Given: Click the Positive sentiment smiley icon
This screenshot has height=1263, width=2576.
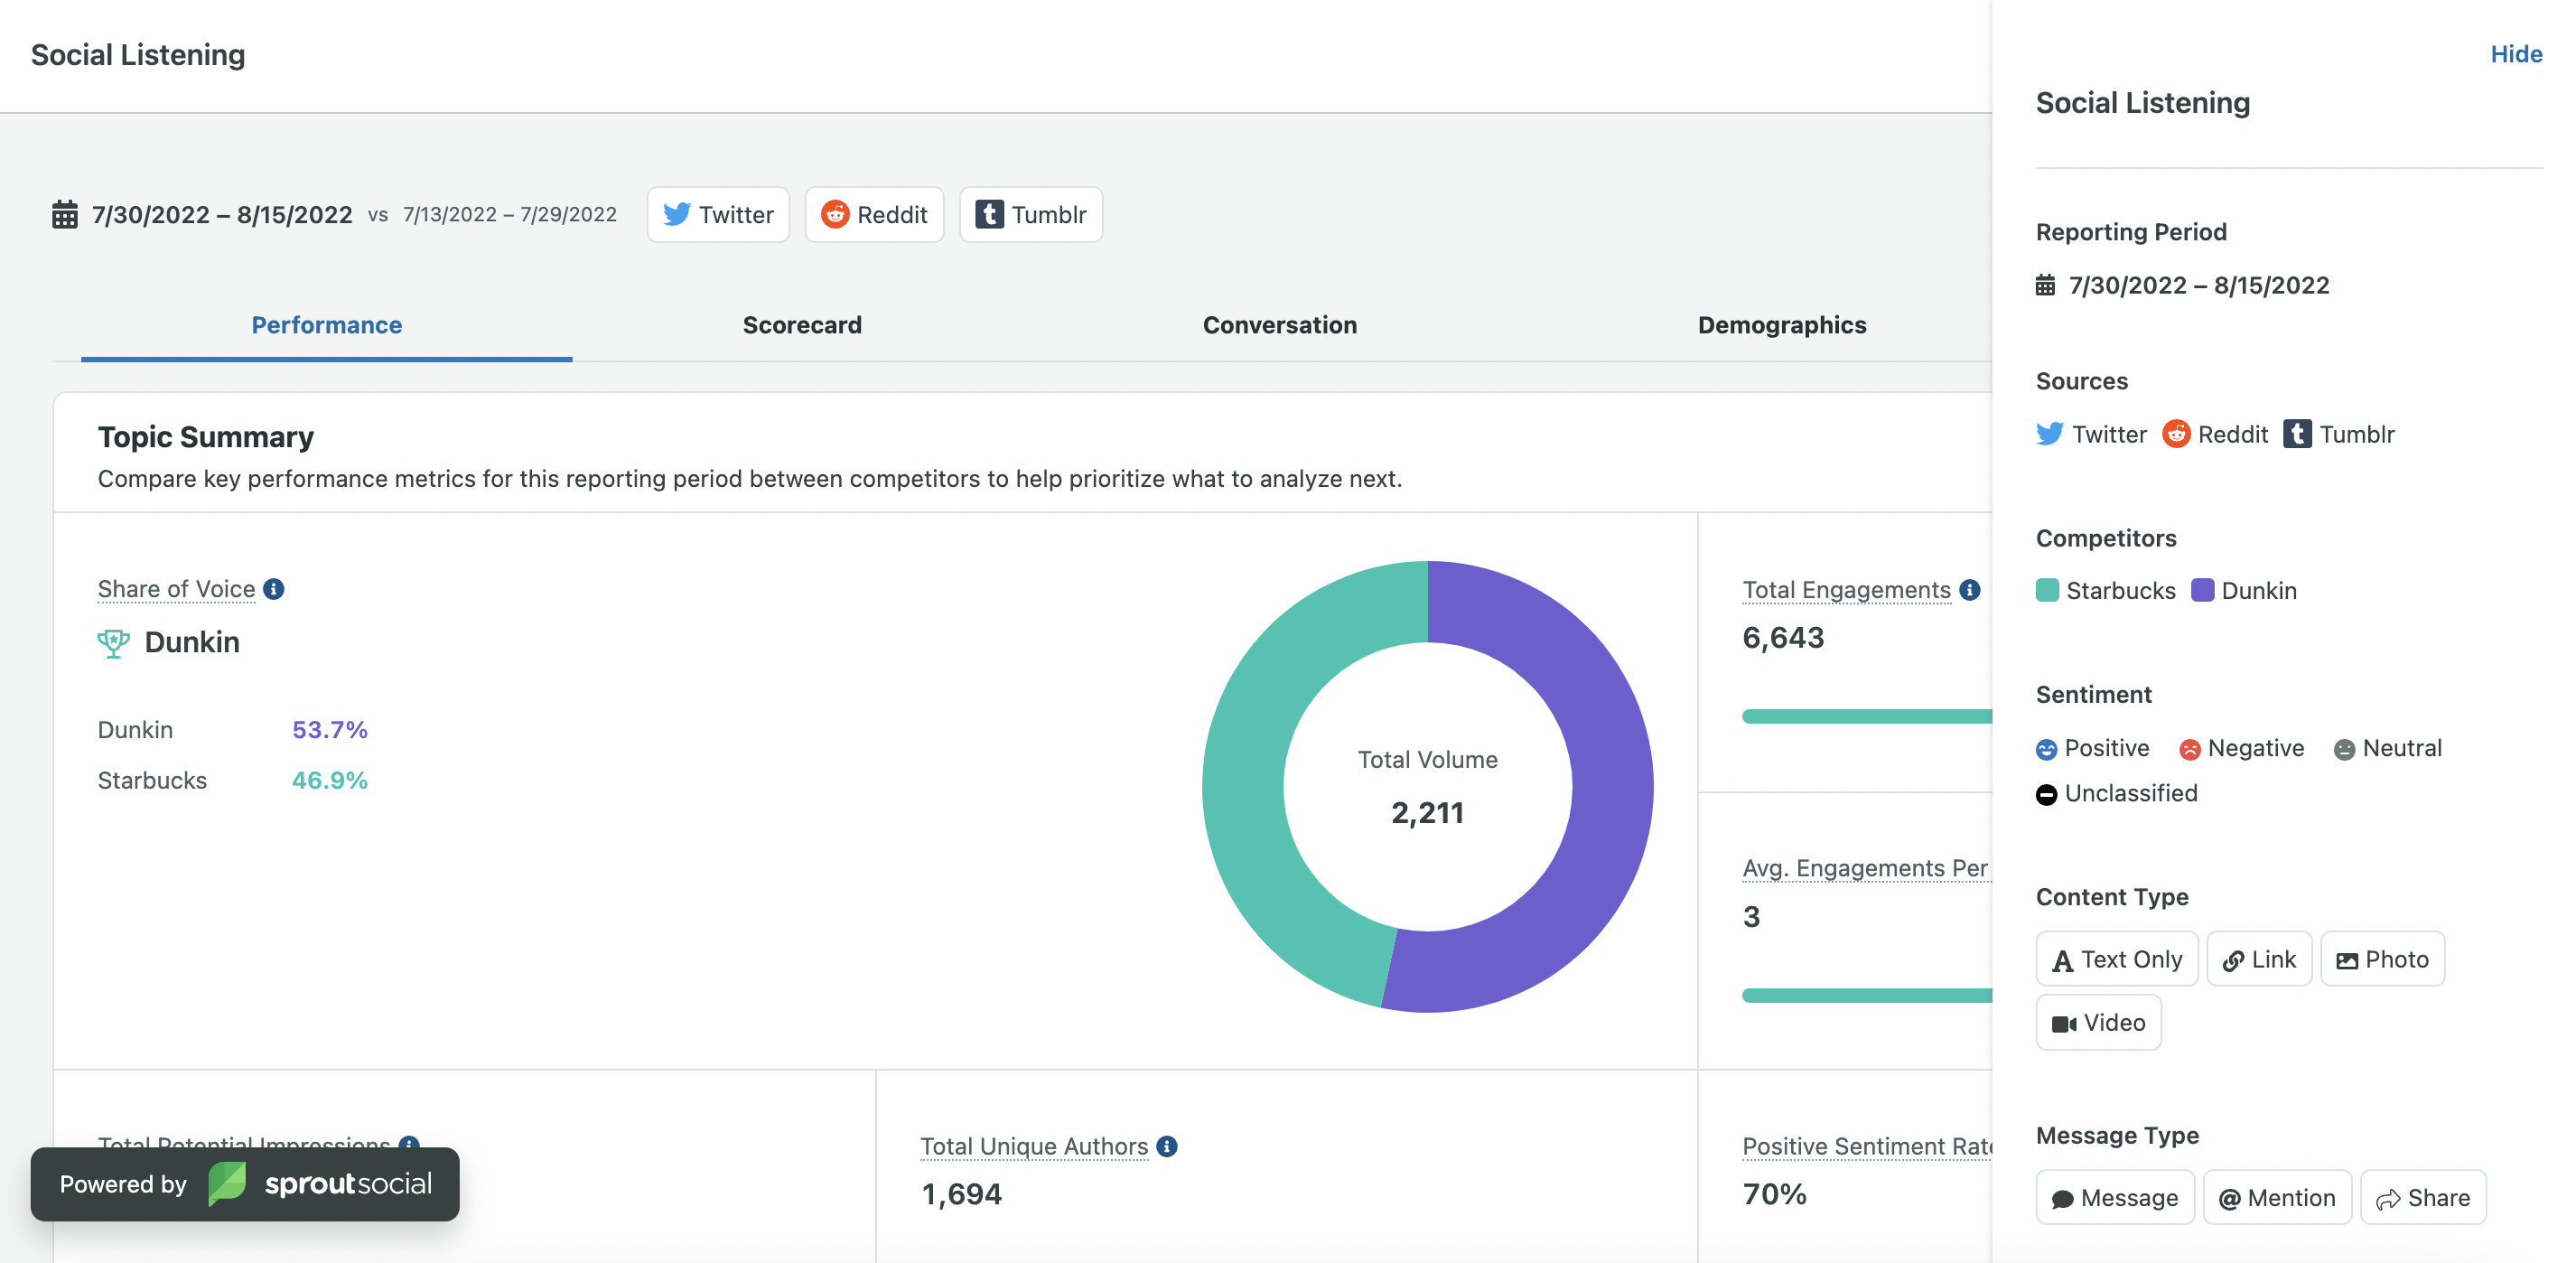Looking at the screenshot, I should pos(2046,749).
